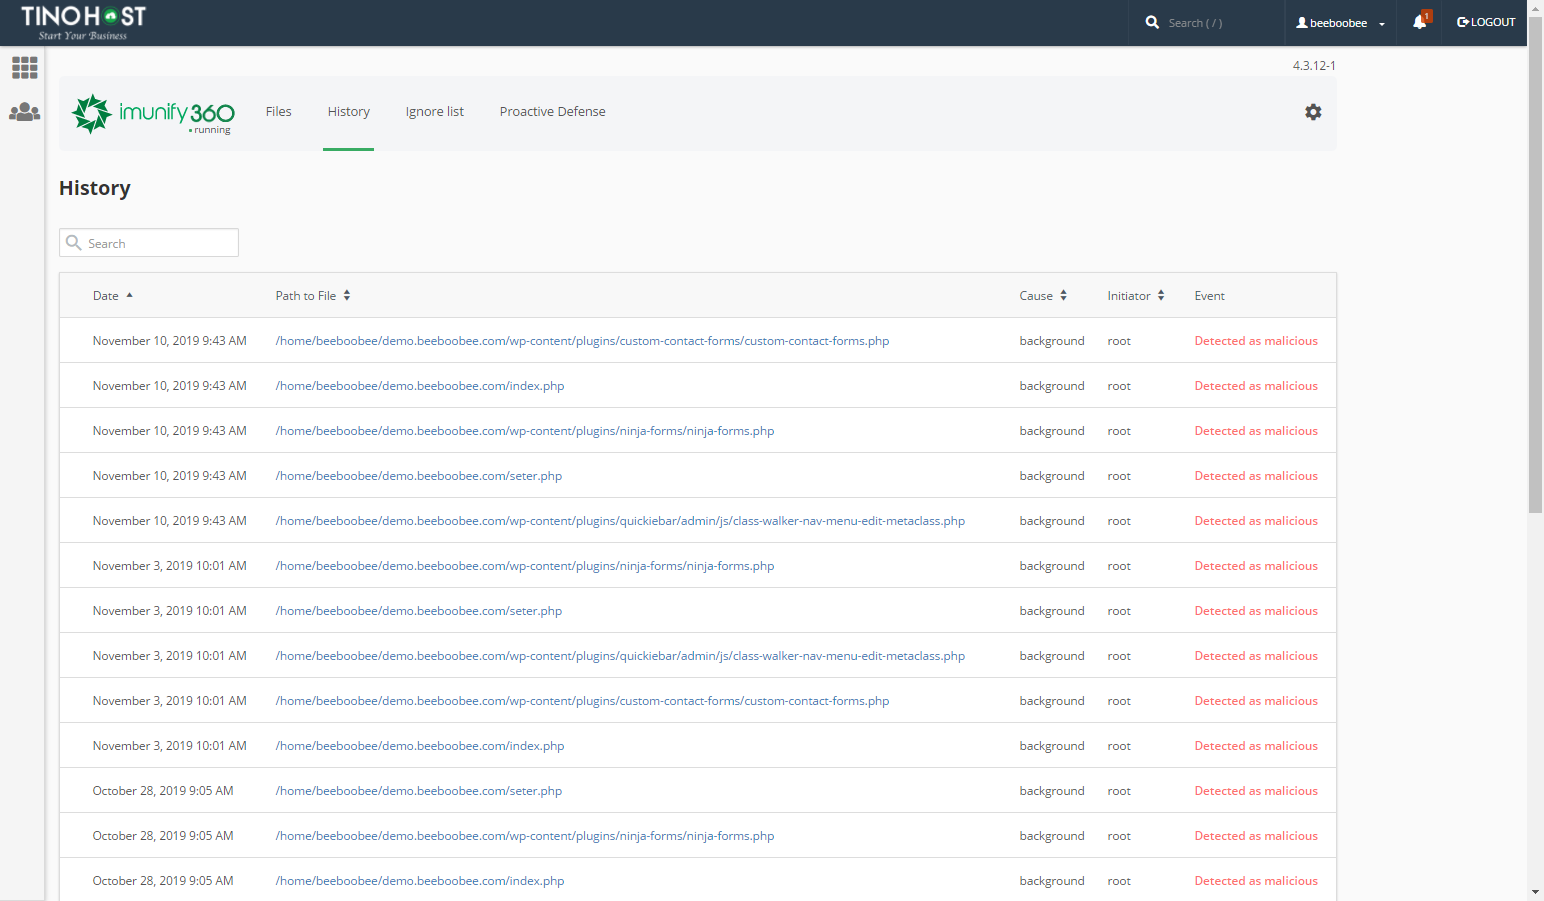Open November 10 index.php path link

[x=420, y=386]
